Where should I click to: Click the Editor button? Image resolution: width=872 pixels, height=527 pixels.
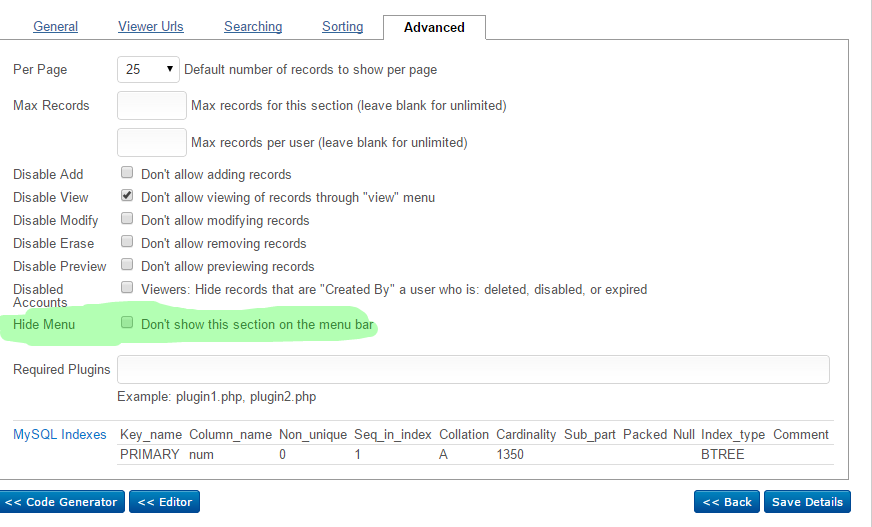click(x=165, y=502)
